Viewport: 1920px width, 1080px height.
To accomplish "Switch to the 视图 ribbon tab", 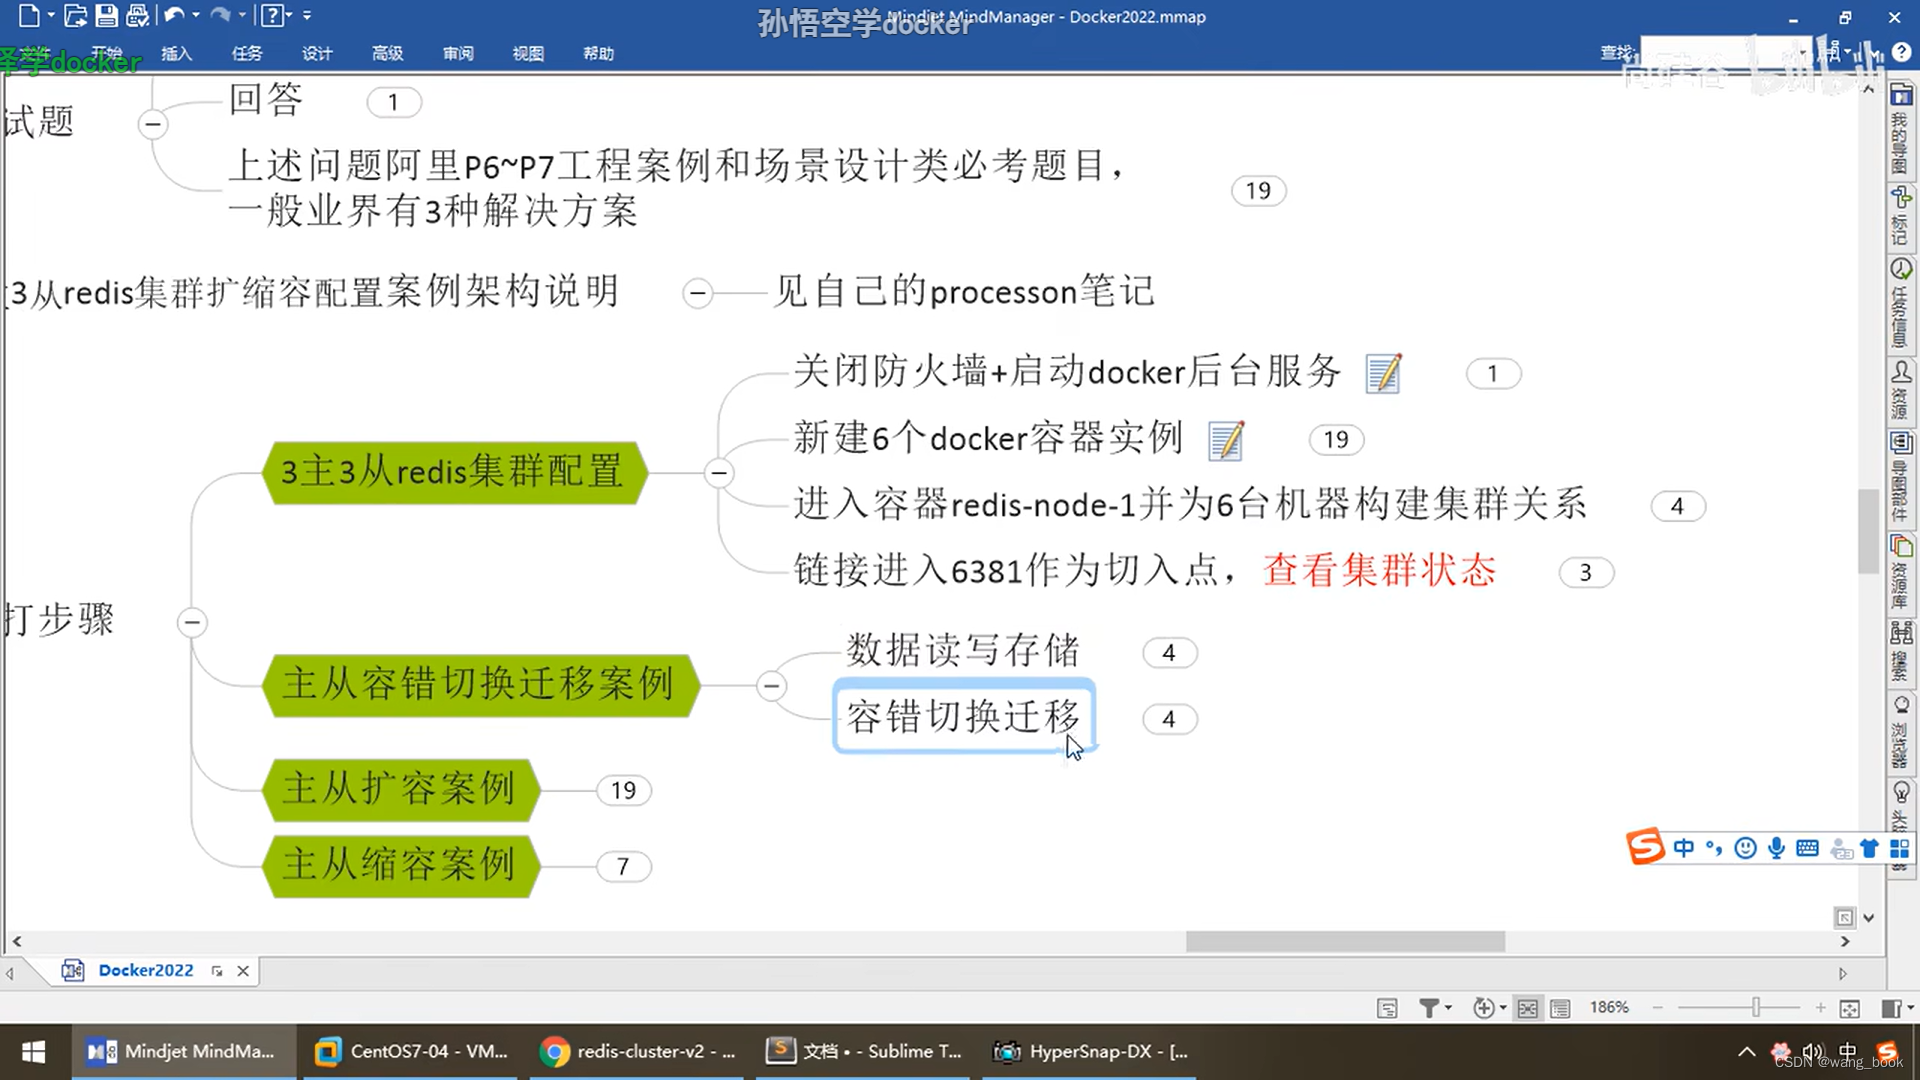I will pyautogui.click(x=528, y=54).
